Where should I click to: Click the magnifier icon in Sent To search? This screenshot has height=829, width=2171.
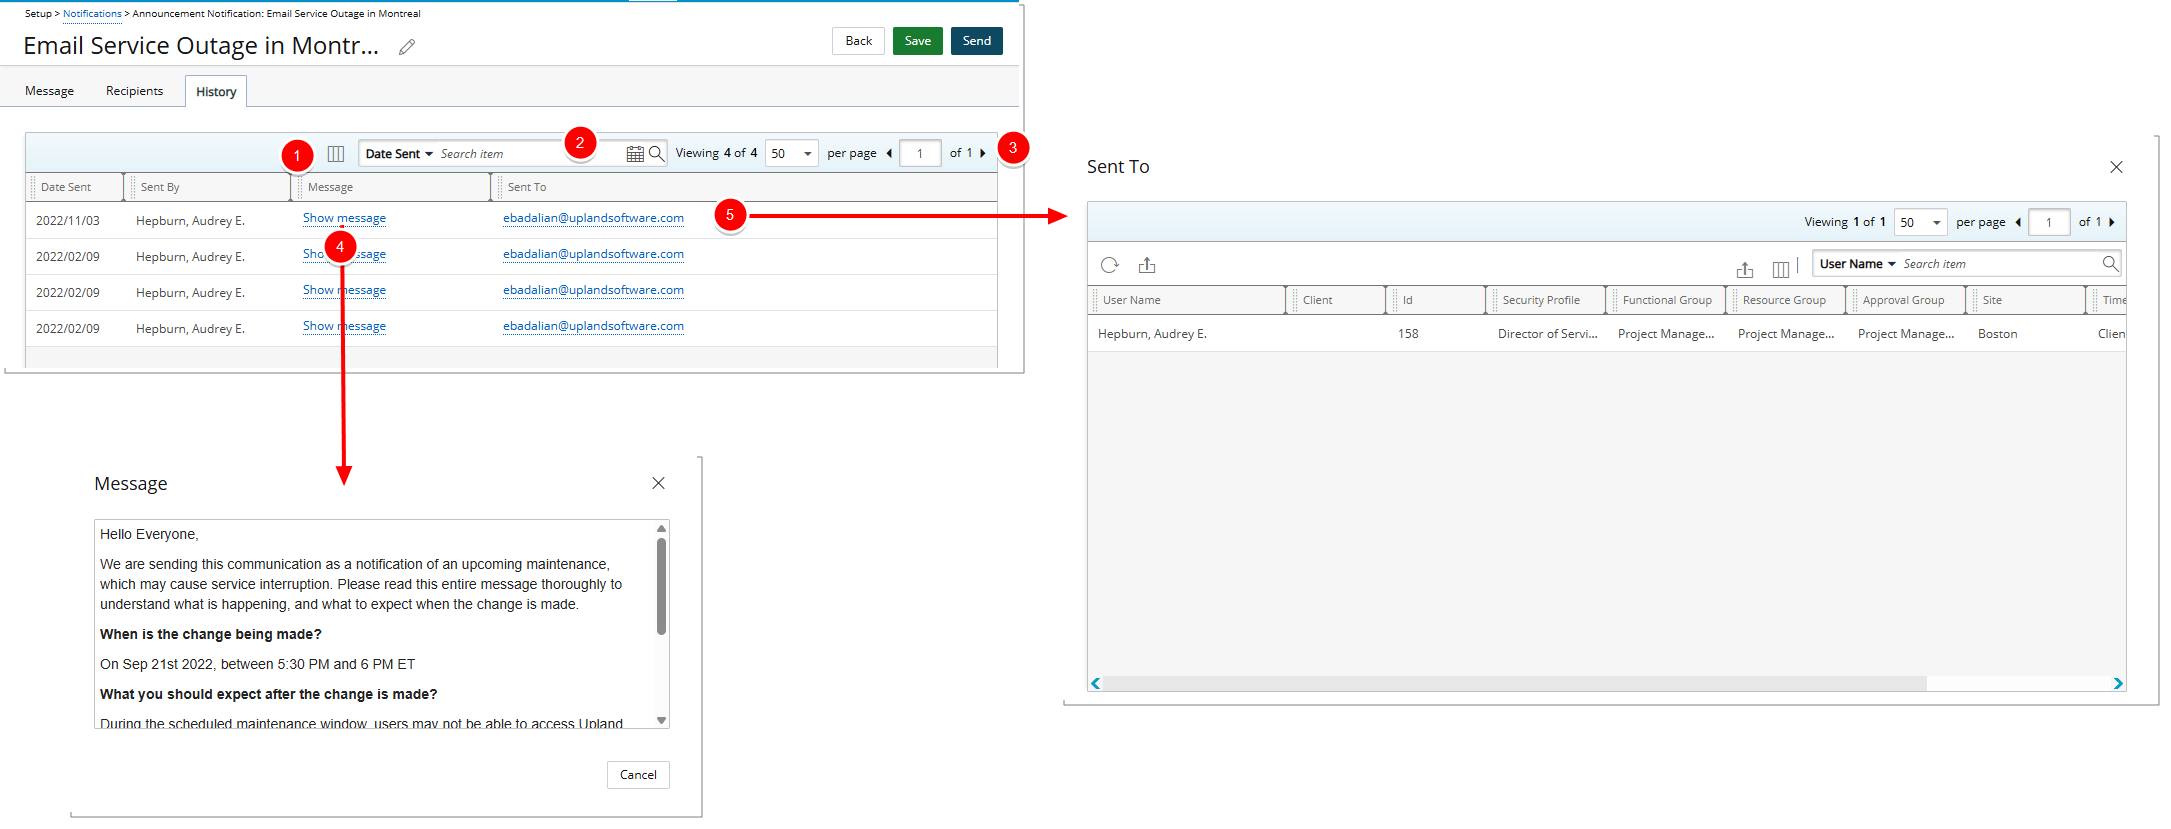pyautogui.click(x=2110, y=264)
